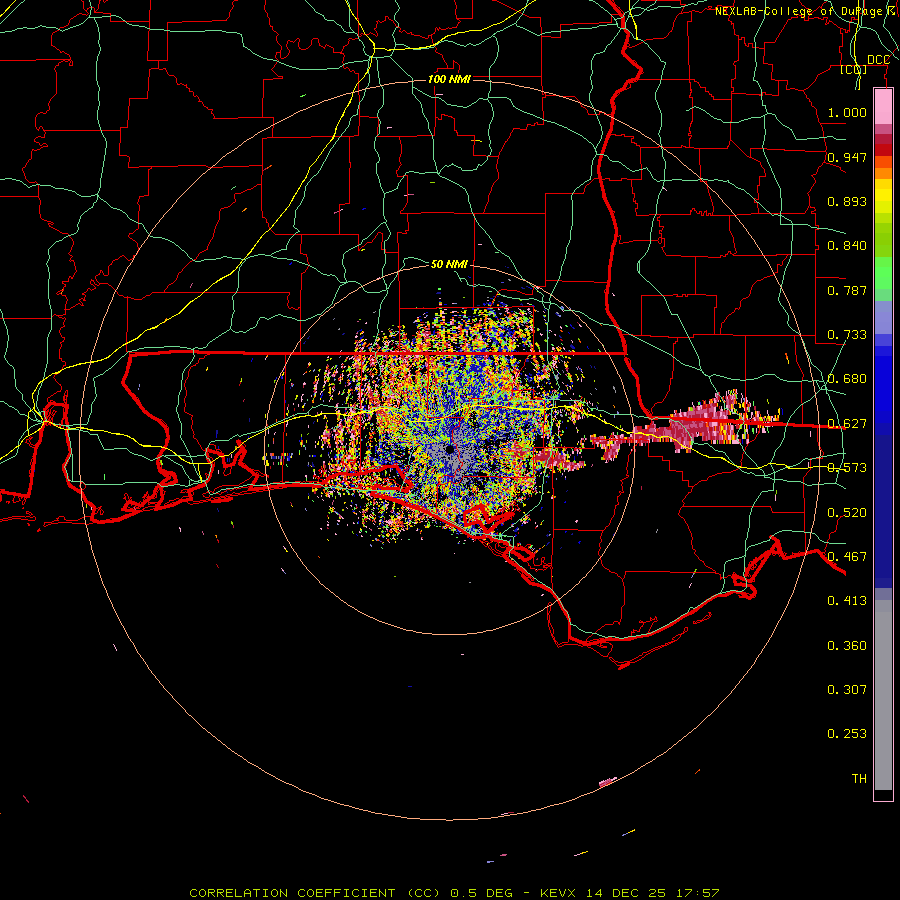Click the gray lower segment of the color bar
The image size is (900, 900).
(883, 695)
